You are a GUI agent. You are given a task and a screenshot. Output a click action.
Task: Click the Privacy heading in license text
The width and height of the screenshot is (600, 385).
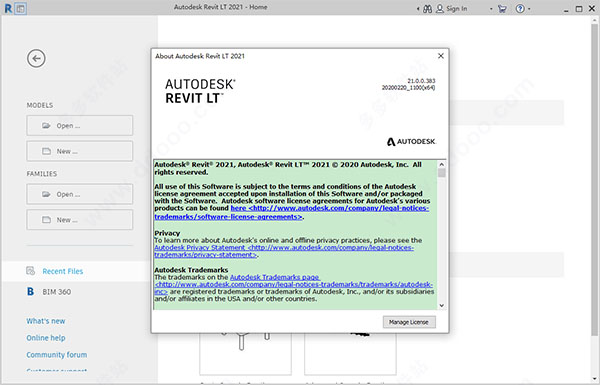tap(167, 233)
